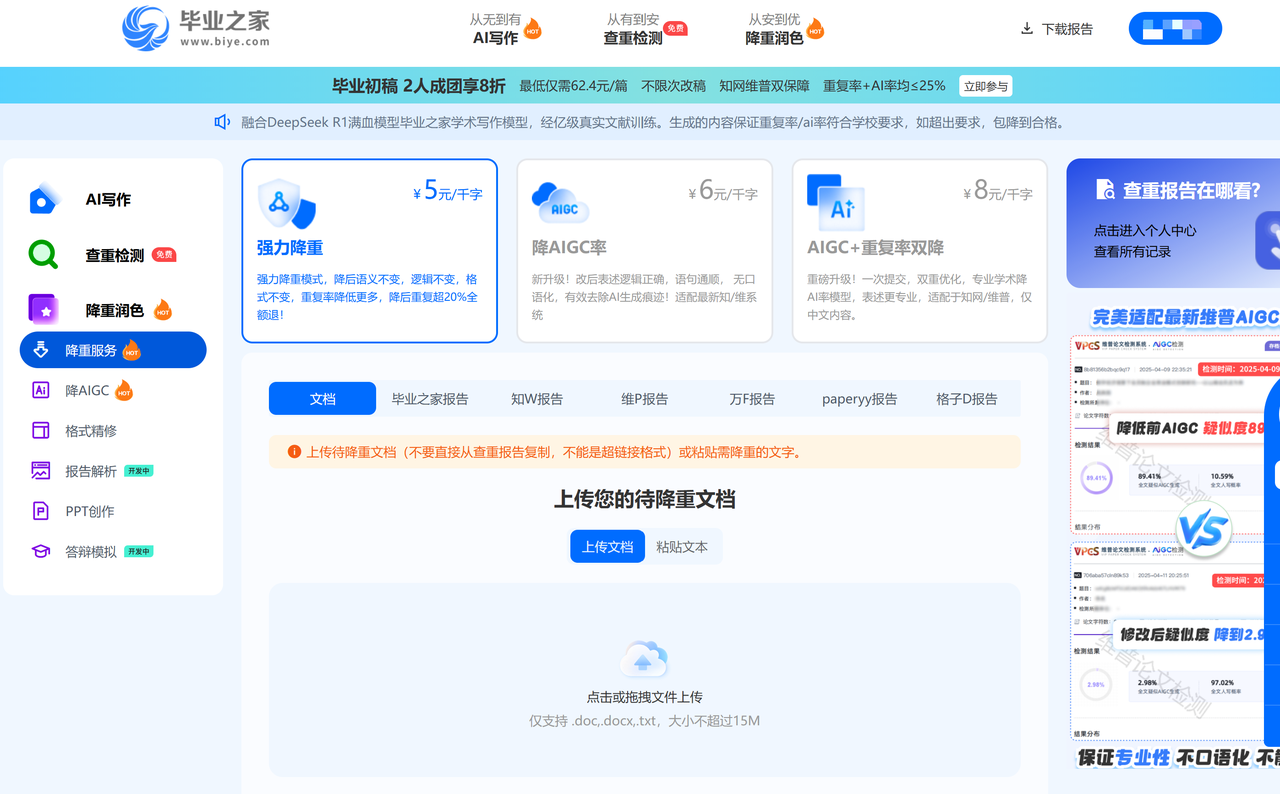
Task: Click the Ai icon on AIGC+重复率双降 card
Action: [x=835, y=203]
